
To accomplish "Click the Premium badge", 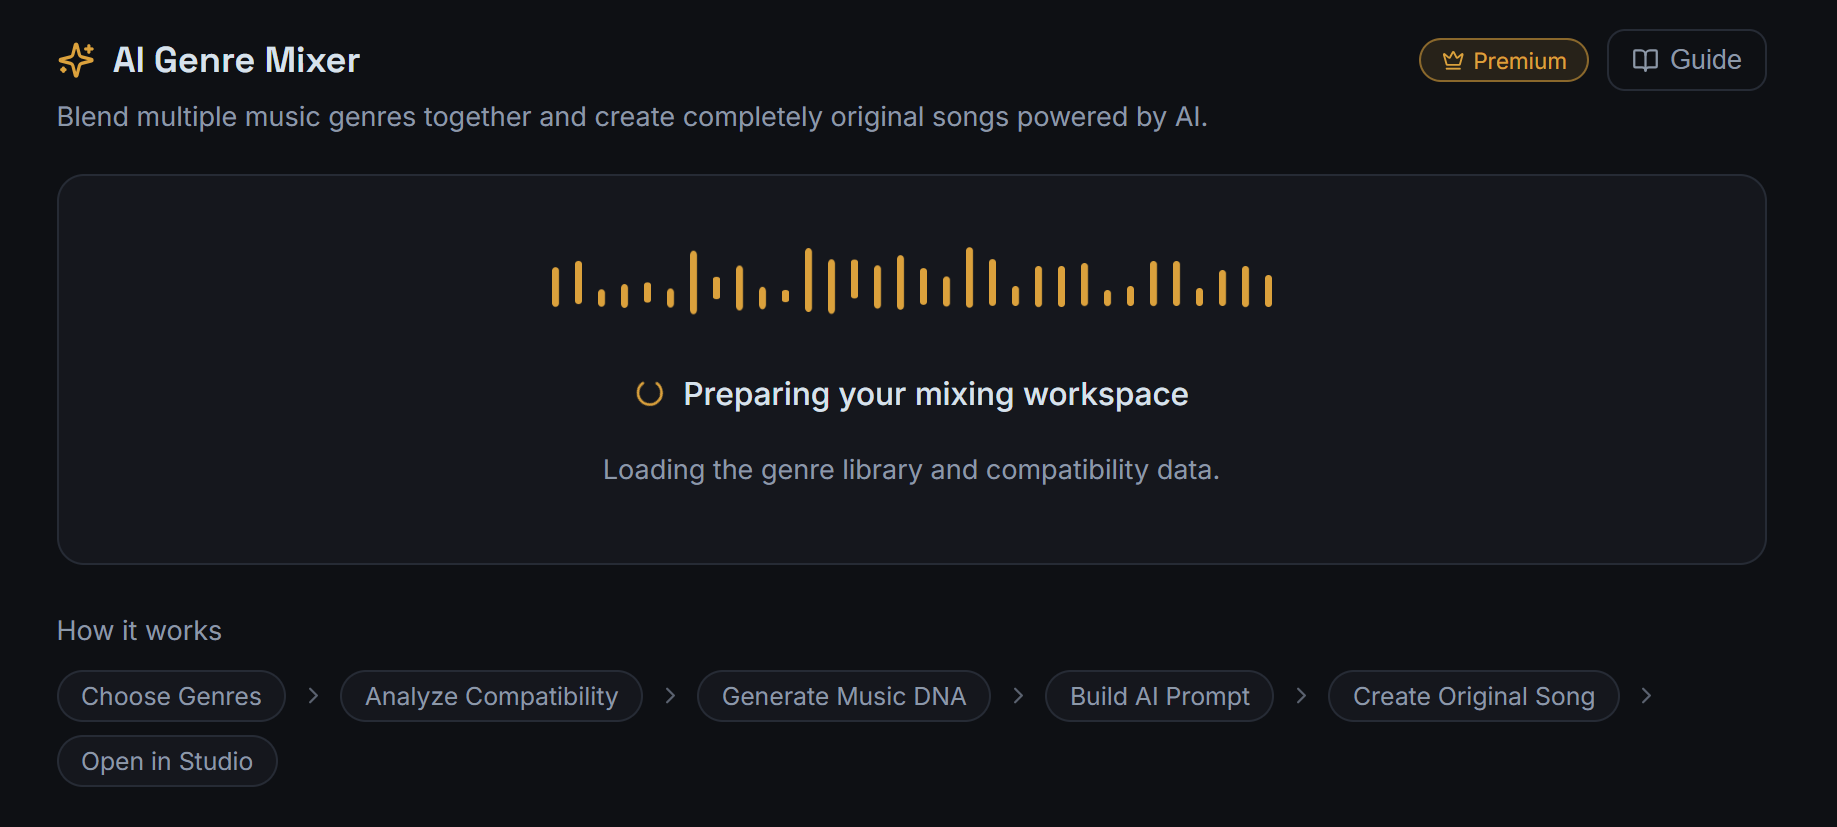I will pos(1504,60).
